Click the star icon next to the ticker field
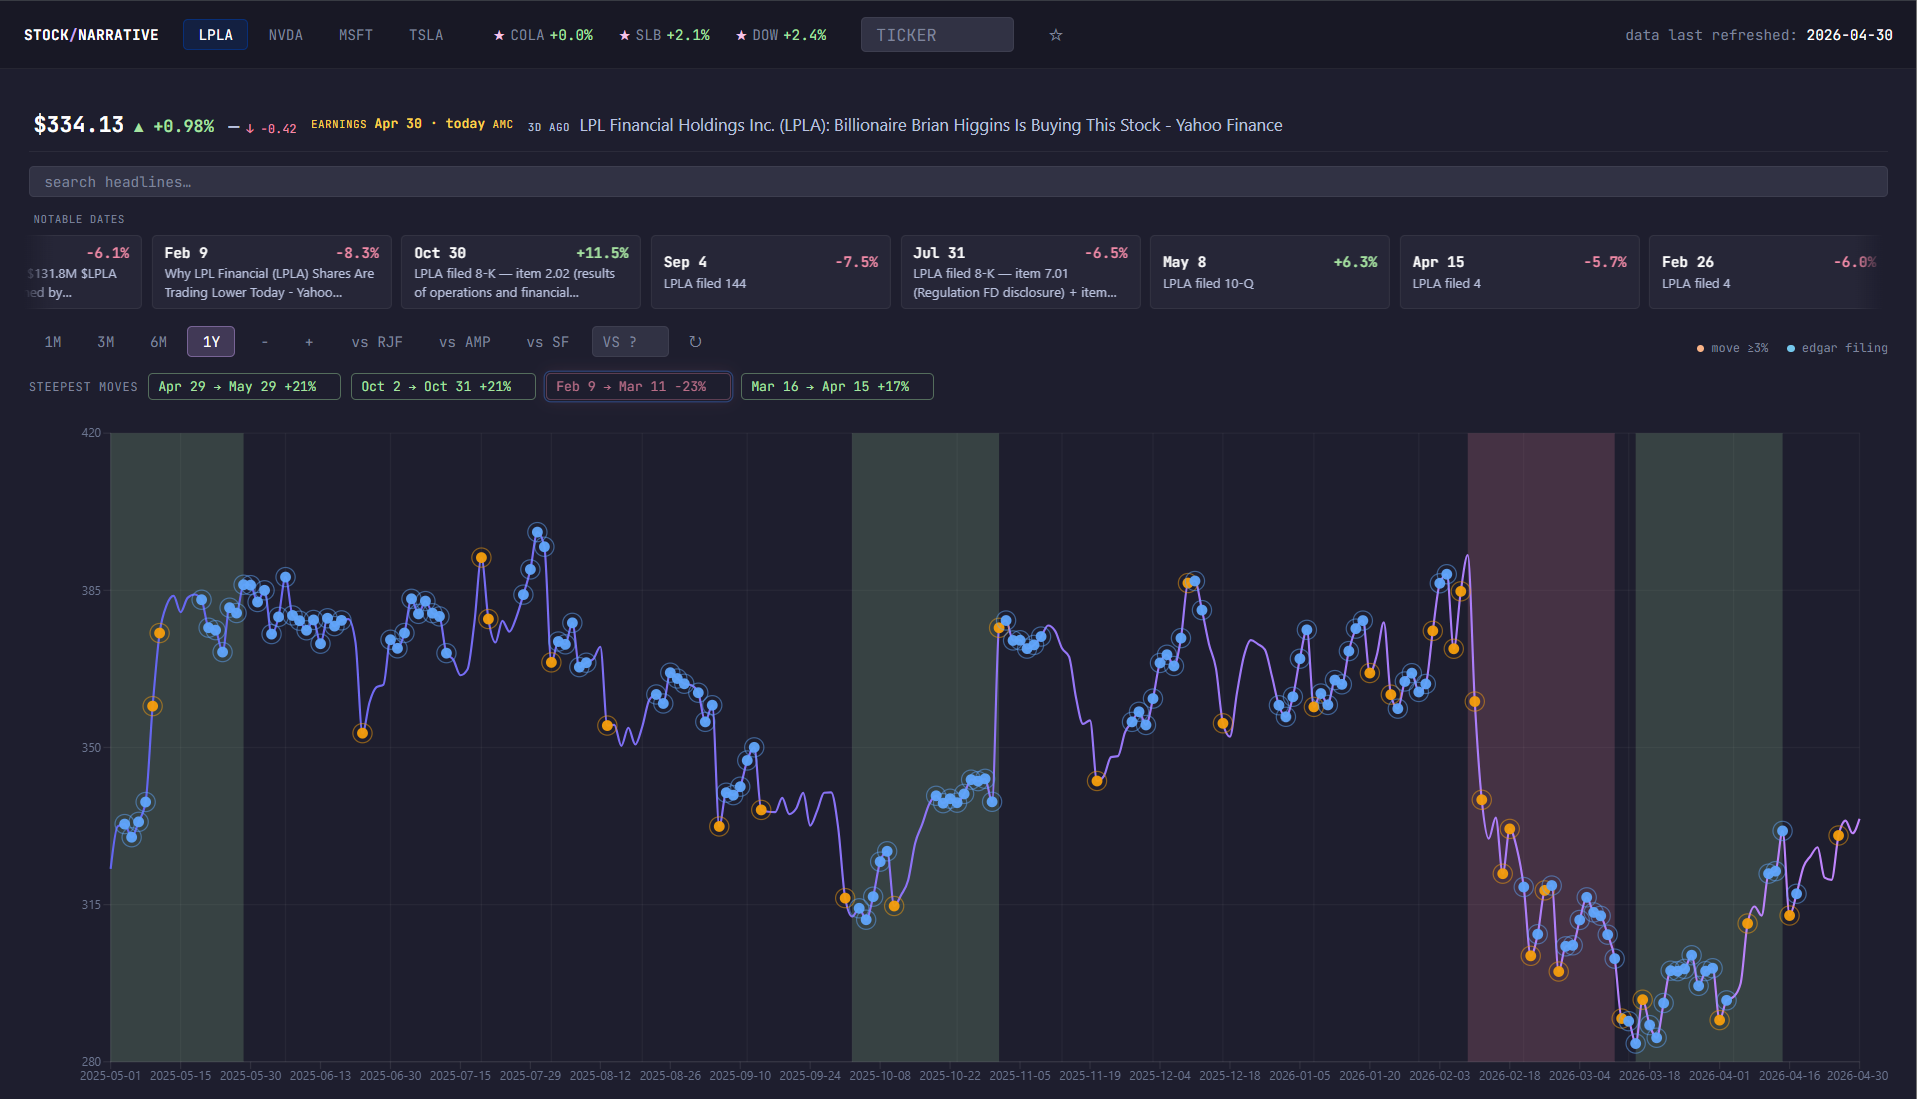Viewport: 1917px width, 1099px height. (x=1055, y=35)
